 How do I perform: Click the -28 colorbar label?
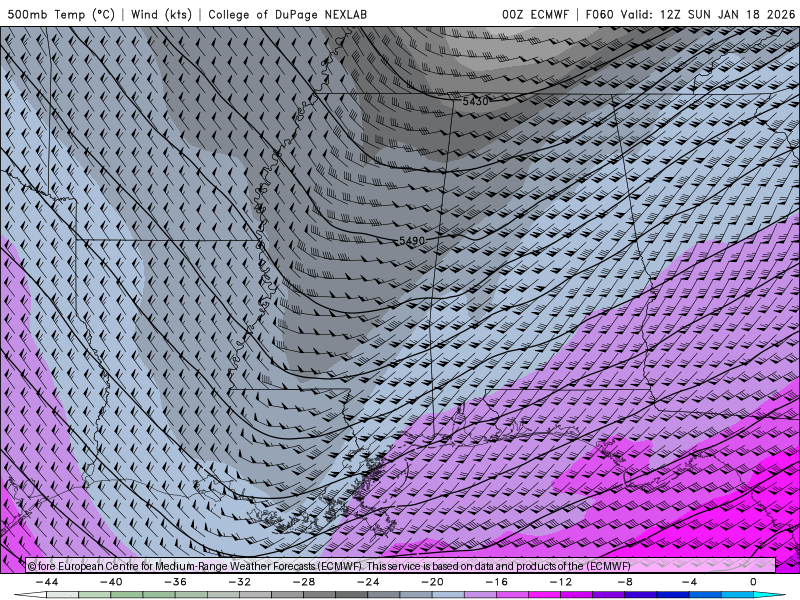pyautogui.click(x=304, y=582)
